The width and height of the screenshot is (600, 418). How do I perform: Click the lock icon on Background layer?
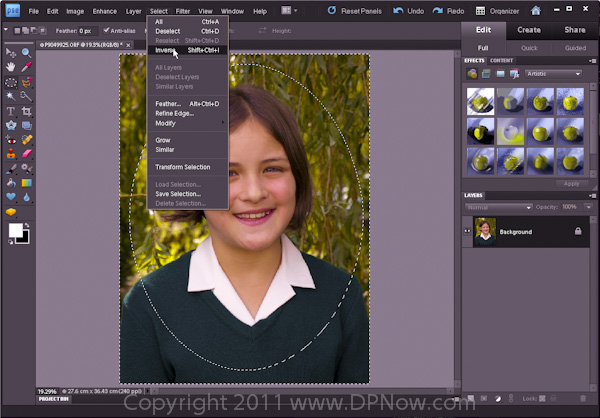(x=578, y=232)
